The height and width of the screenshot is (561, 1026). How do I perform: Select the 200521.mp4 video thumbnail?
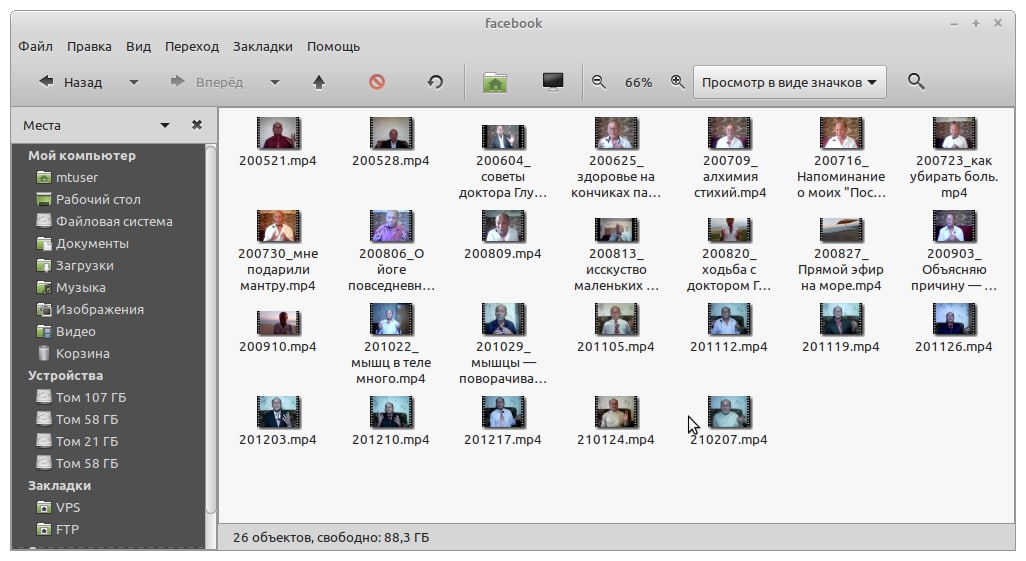278,133
